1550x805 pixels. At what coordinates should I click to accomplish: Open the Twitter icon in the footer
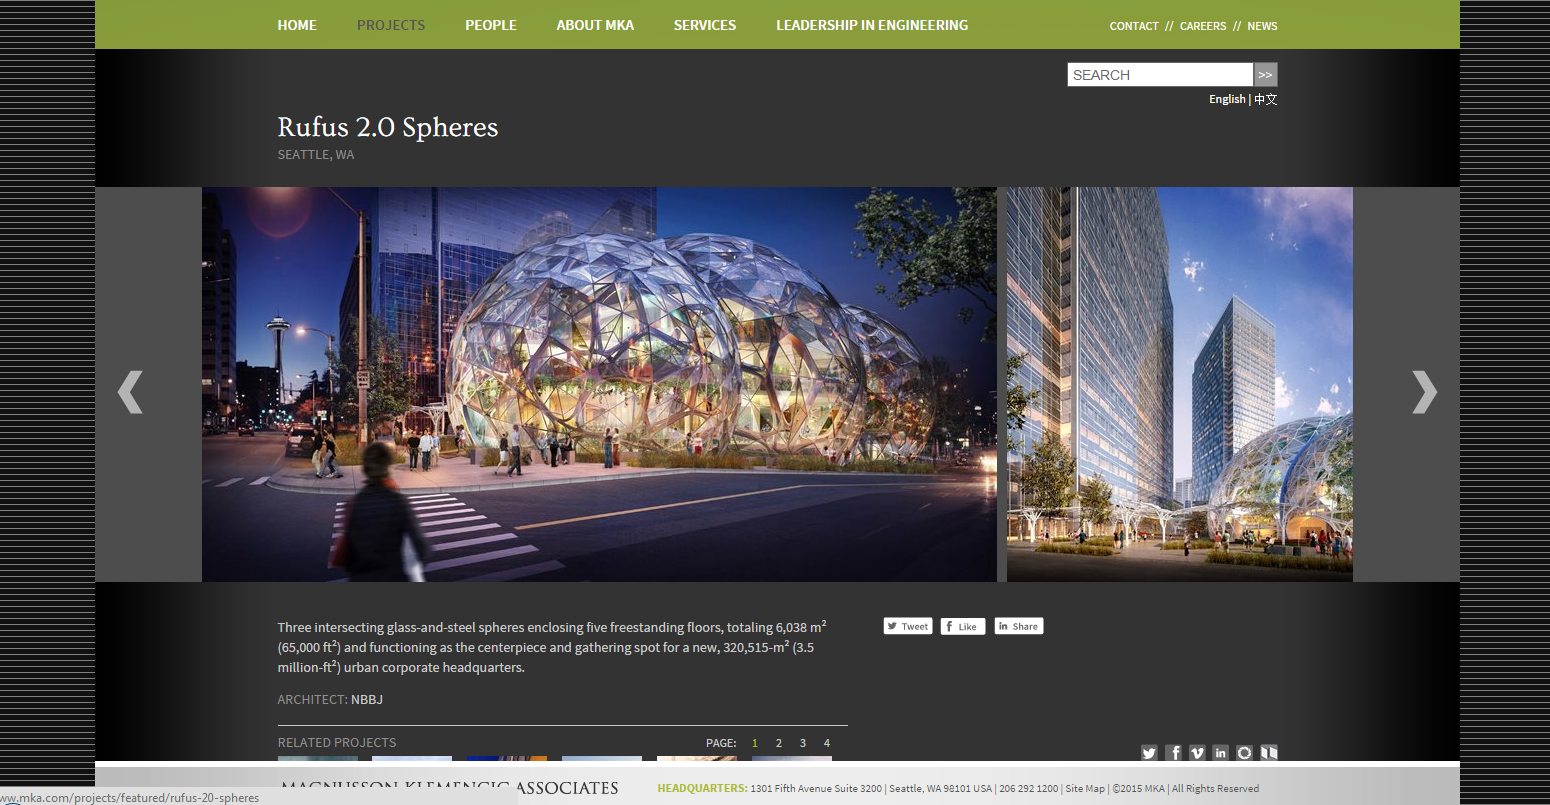(1149, 753)
